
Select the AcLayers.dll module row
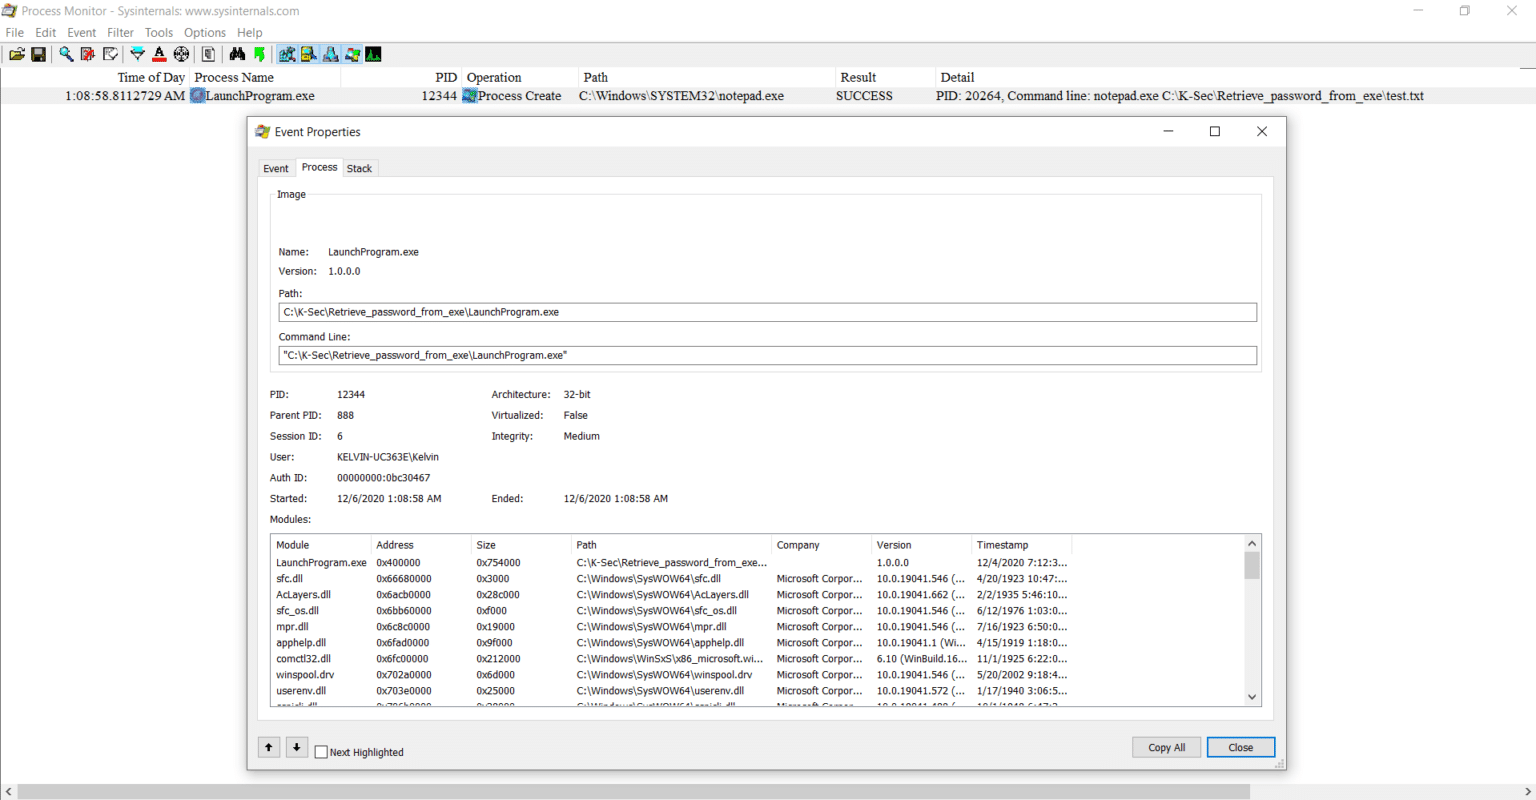pos(671,595)
